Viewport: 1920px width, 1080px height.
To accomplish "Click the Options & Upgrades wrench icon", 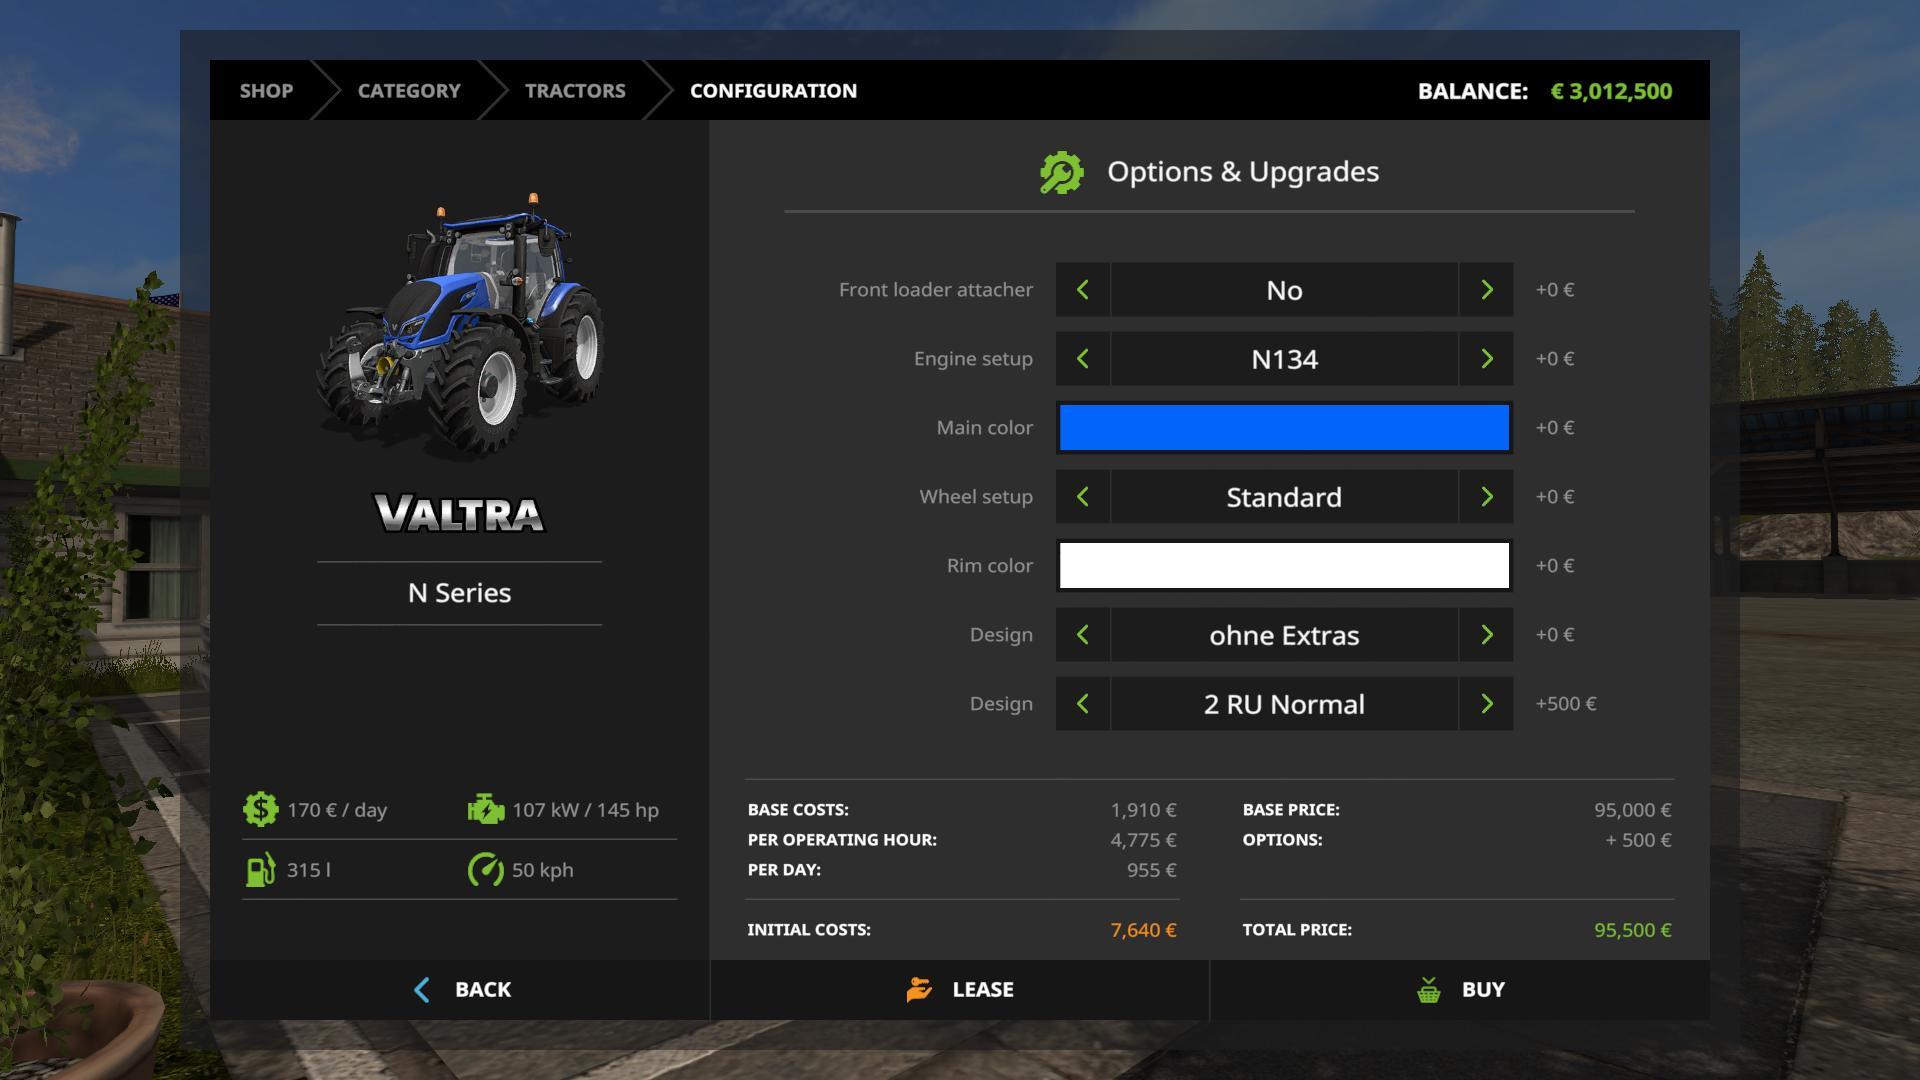I will [x=1060, y=170].
